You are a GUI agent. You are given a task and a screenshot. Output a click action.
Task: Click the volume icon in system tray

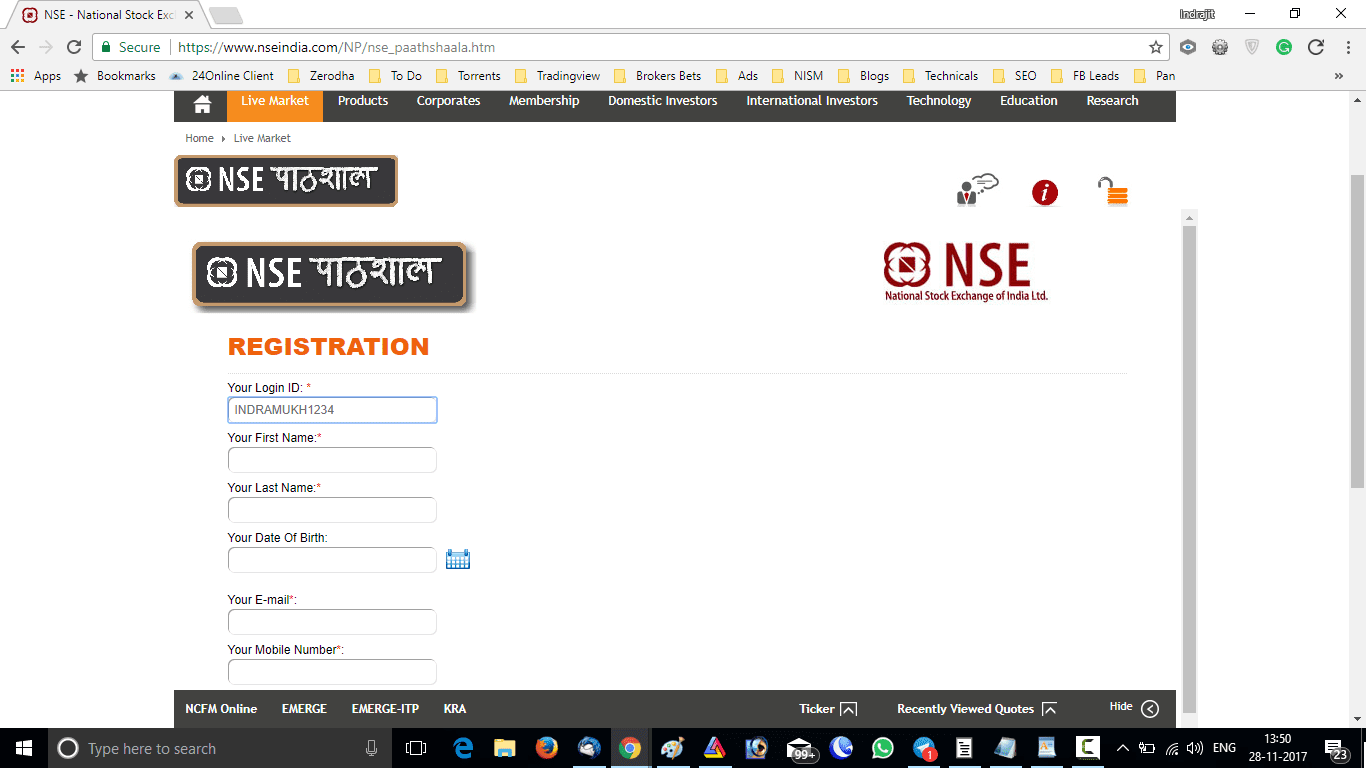[1194, 748]
